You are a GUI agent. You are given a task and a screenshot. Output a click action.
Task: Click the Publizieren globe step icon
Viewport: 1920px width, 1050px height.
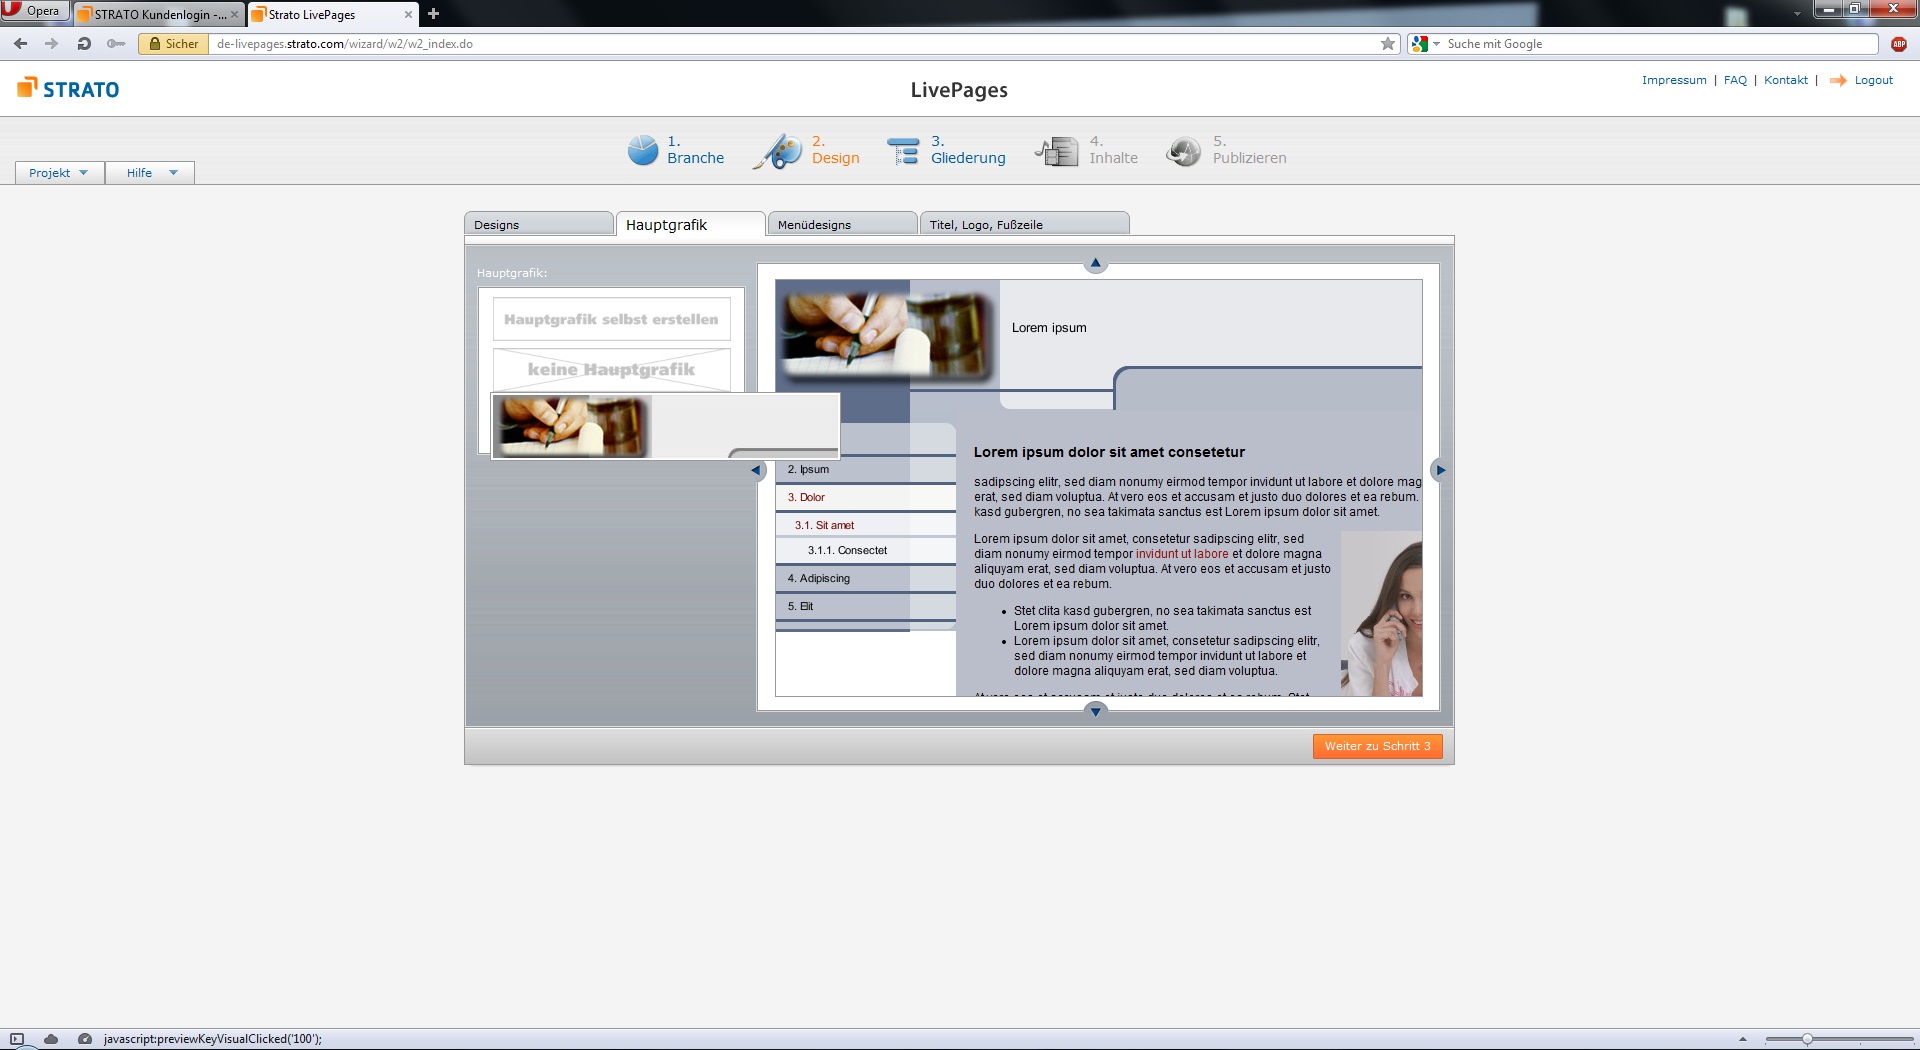(x=1184, y=151)
